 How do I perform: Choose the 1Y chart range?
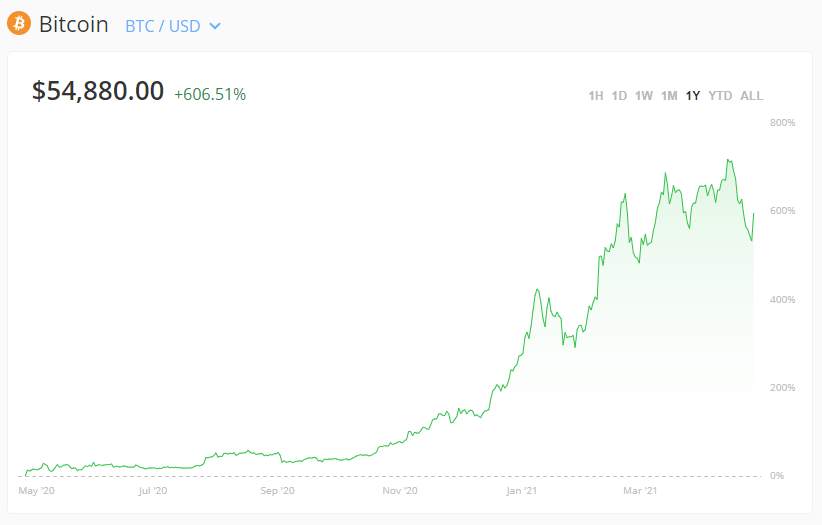pyautogui.click(x=693, y=95)
